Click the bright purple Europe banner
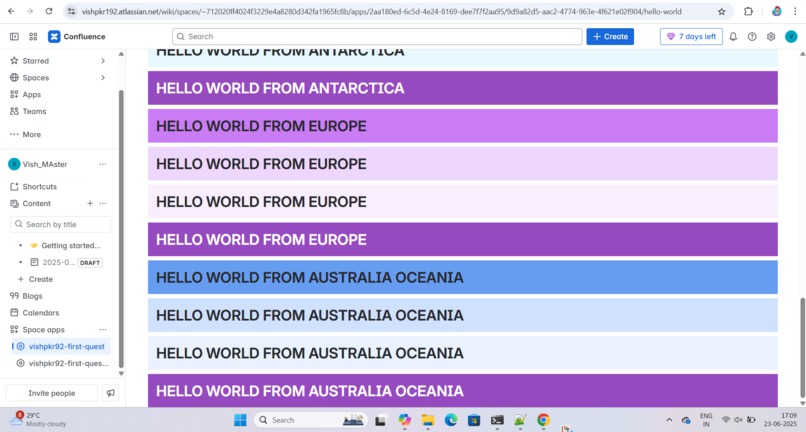The height and width of the screenshot is (432, 806). [x=463, y=126]
